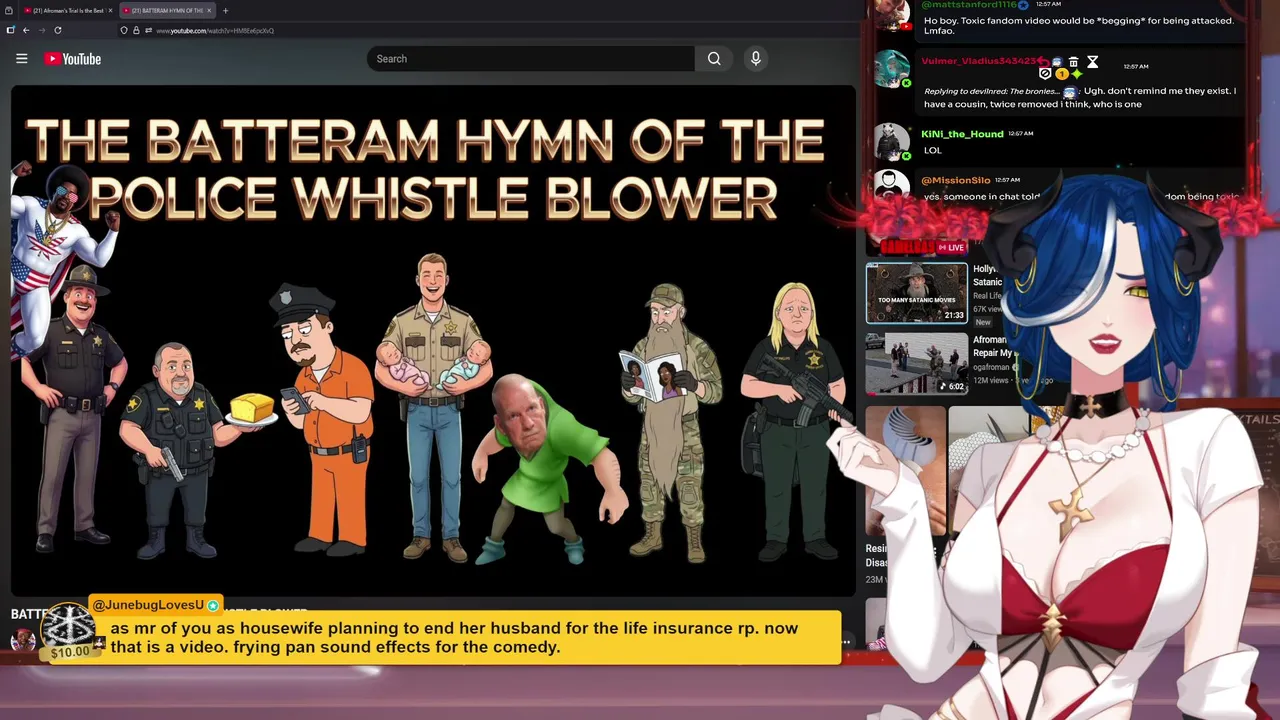Reload the page with refresh icon
The height and width of the screenshot is (720, 1280).
pos(58,30)
